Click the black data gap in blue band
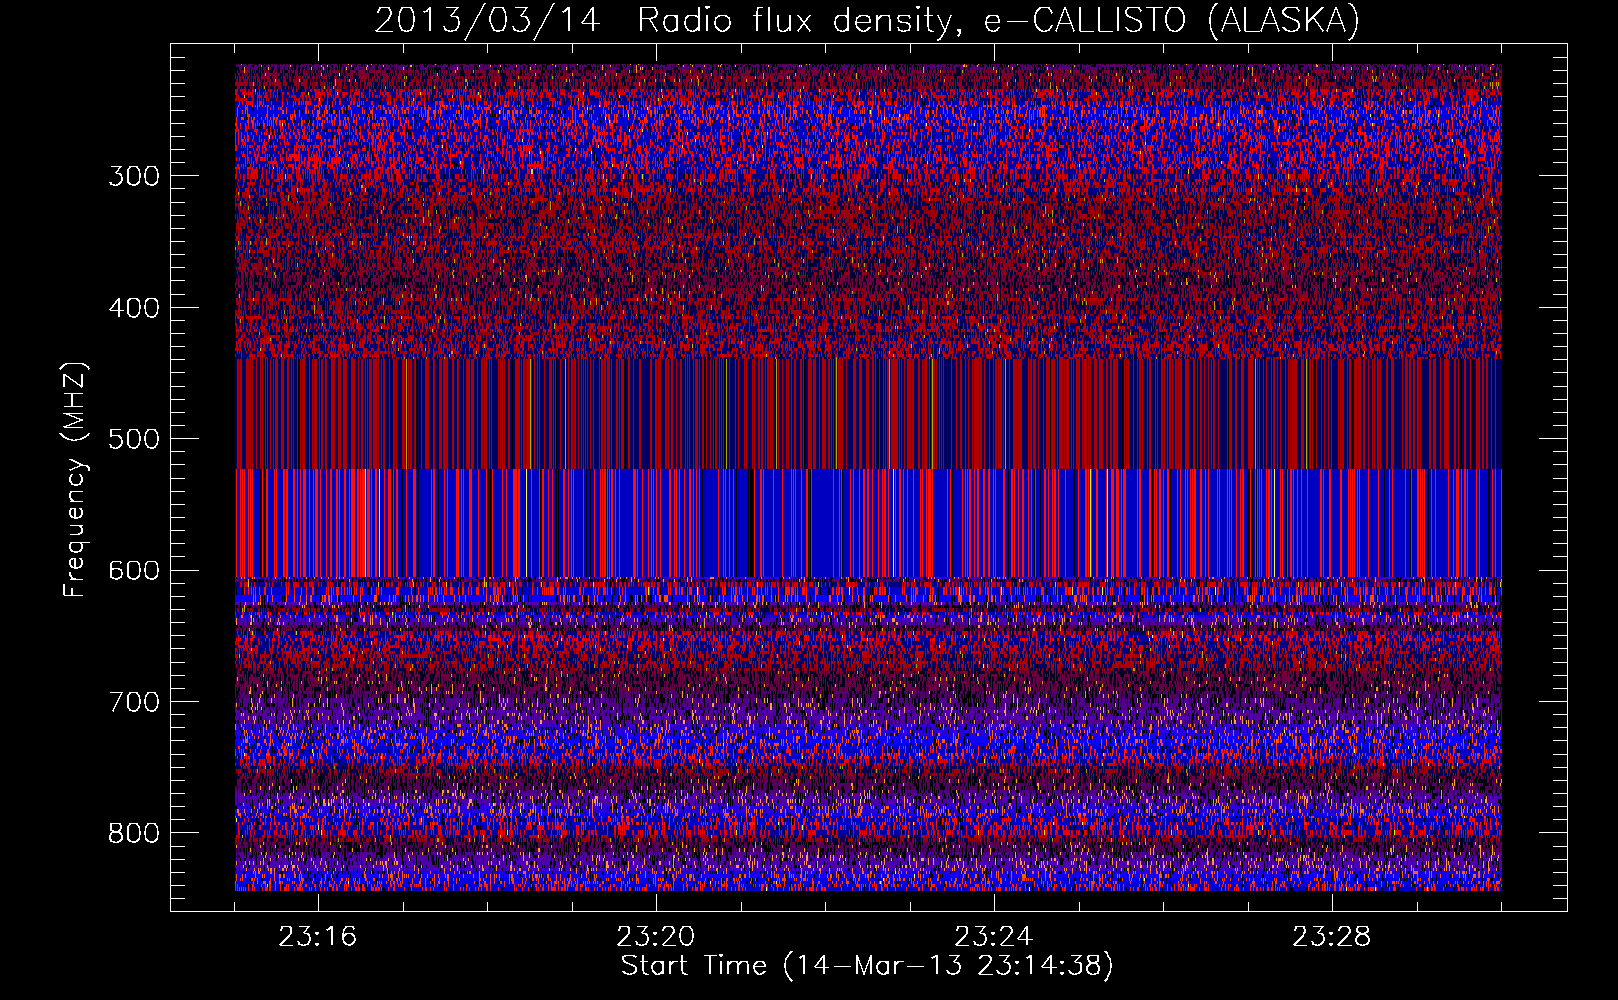The width and height of the screenshot is (1618, 1000). [x=751, y=523]
